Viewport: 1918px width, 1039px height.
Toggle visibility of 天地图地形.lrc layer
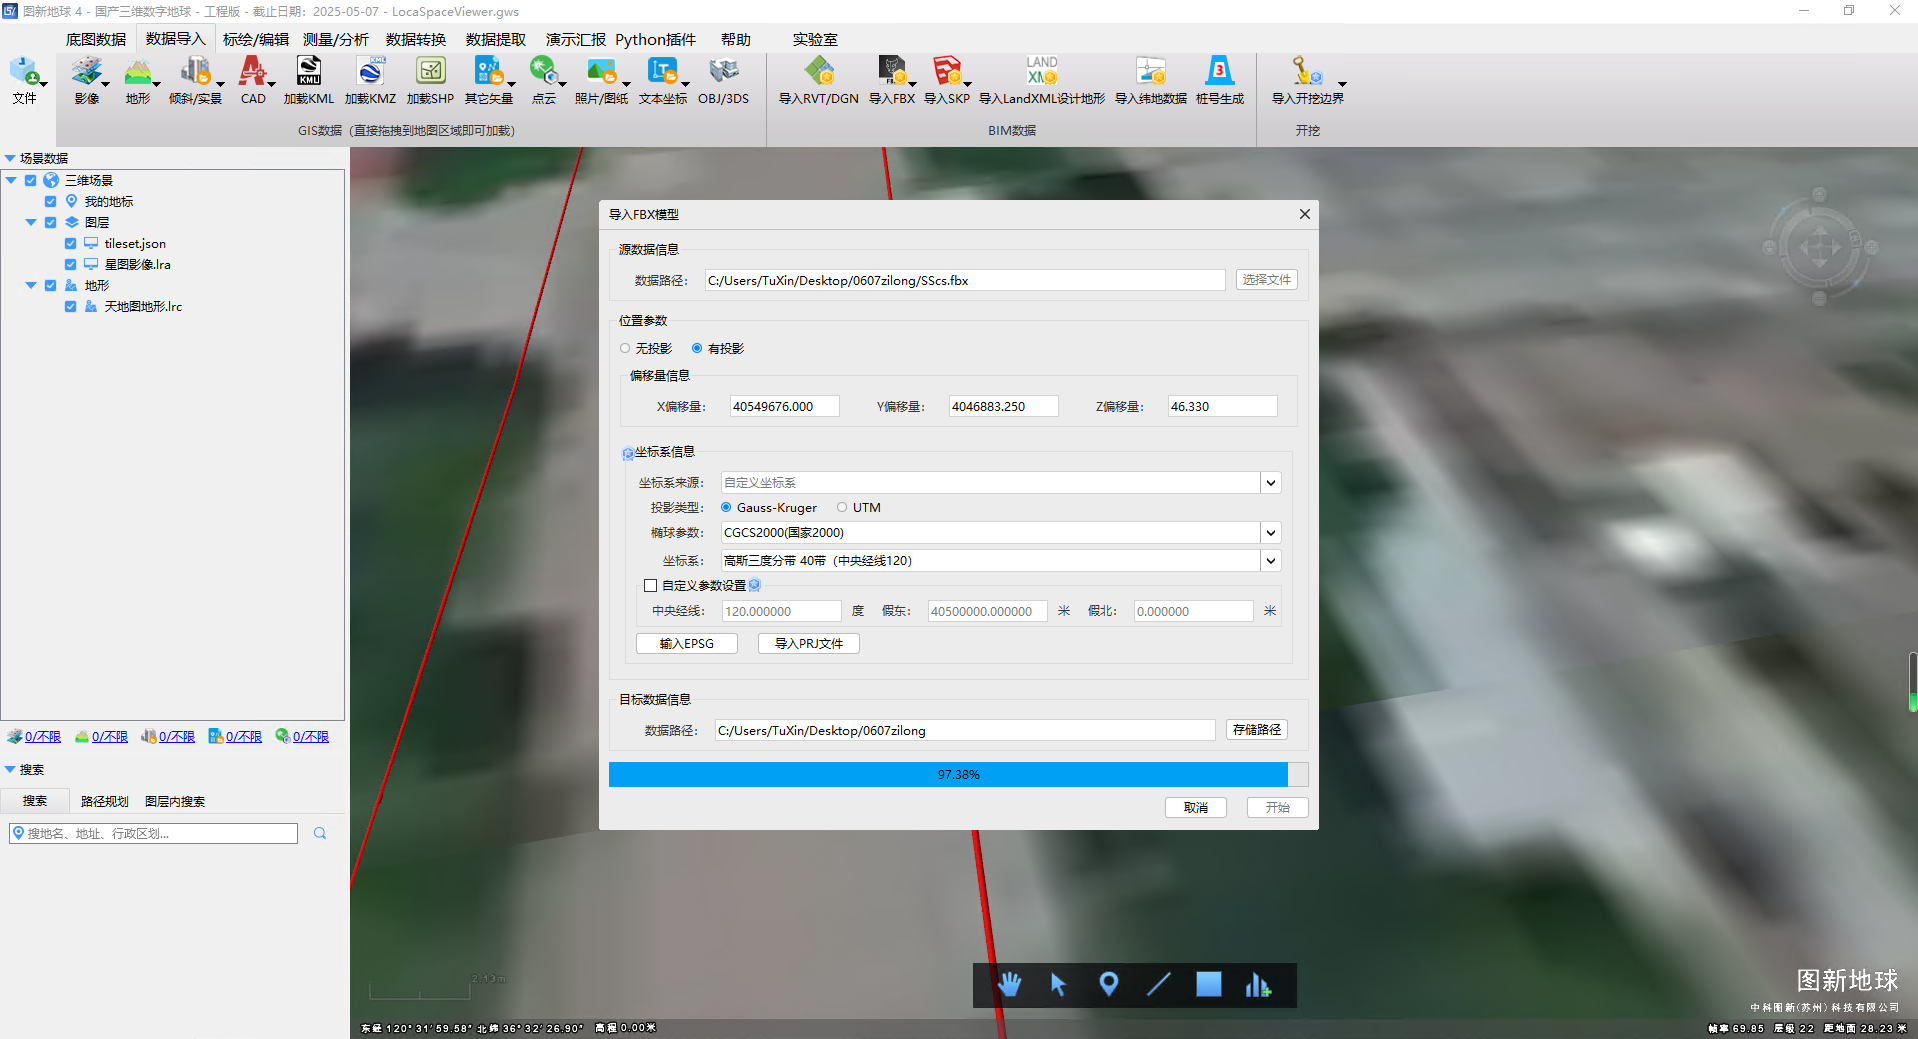[70, 306]
